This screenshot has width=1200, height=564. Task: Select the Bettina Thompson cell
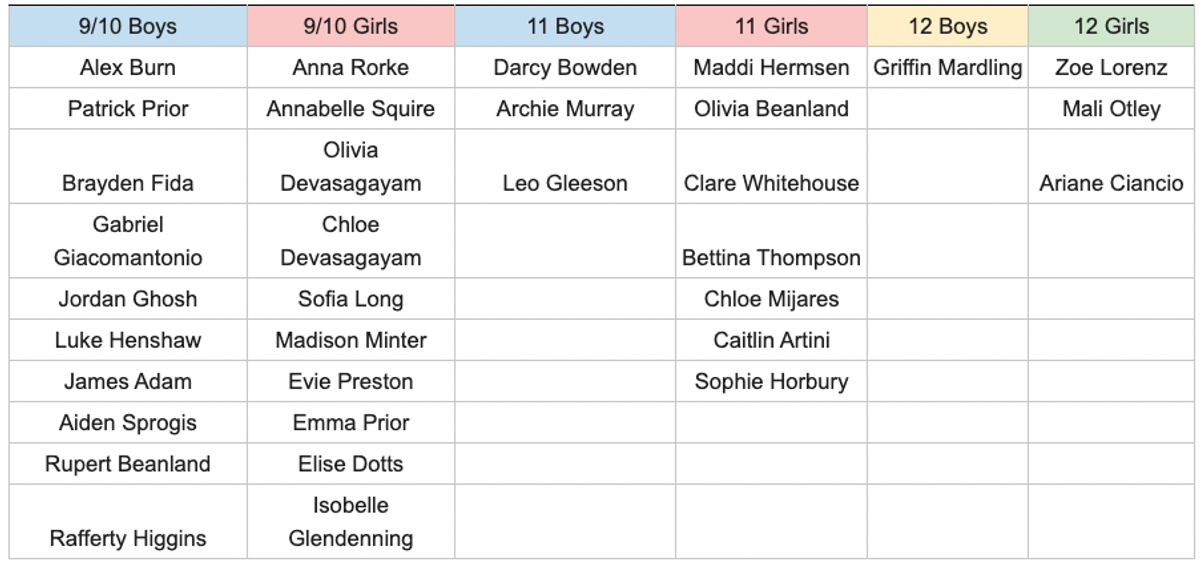point(771,257)
